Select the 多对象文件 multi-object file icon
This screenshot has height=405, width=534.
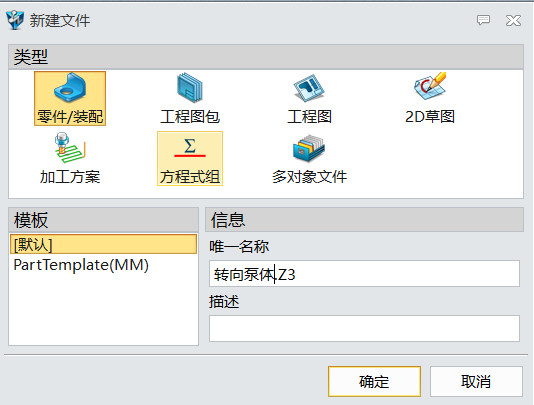309,148
